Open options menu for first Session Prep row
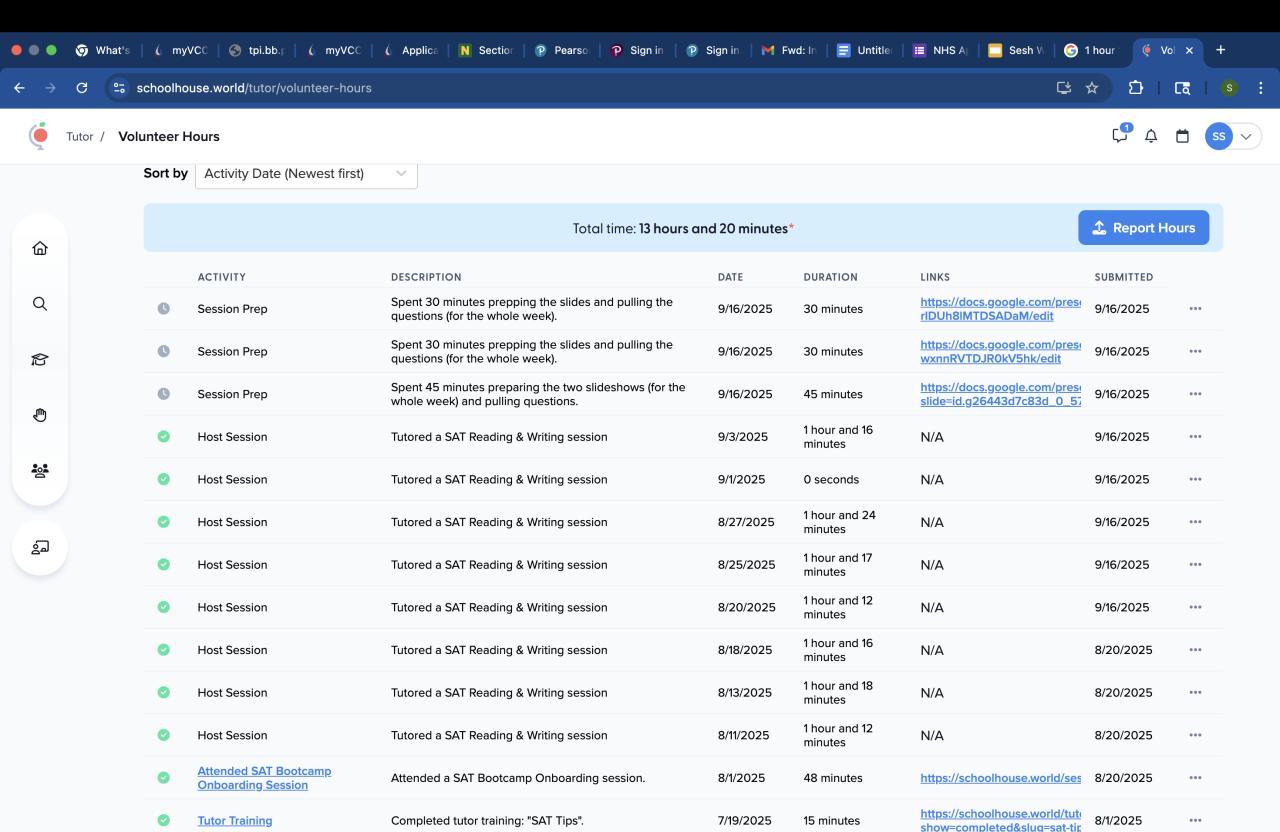Screen dimensions: 1280x832 coord(1195,309)
